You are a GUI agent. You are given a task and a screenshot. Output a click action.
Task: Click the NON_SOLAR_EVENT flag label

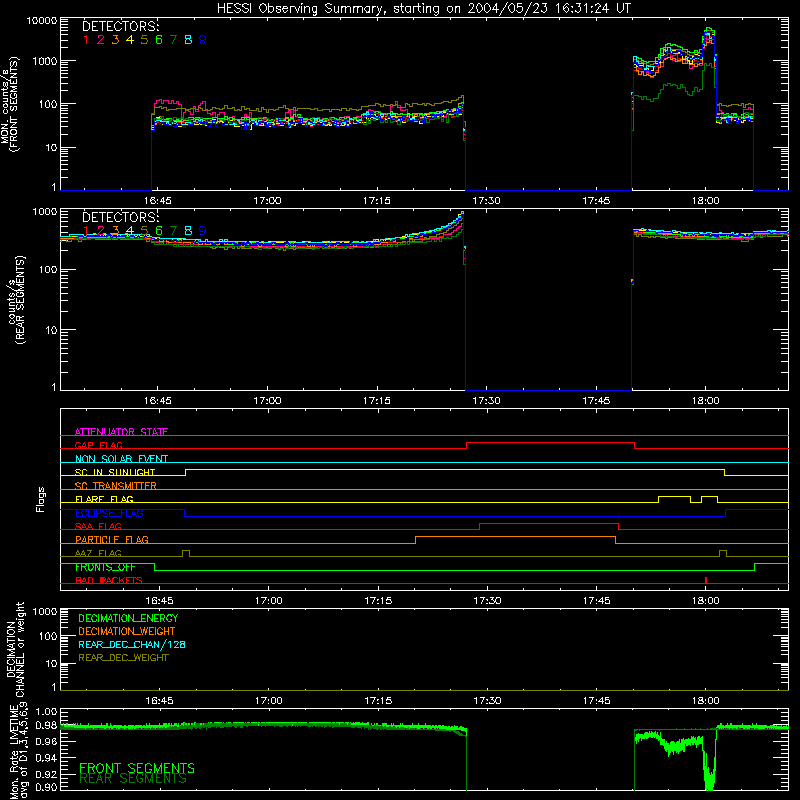point(121,459)
